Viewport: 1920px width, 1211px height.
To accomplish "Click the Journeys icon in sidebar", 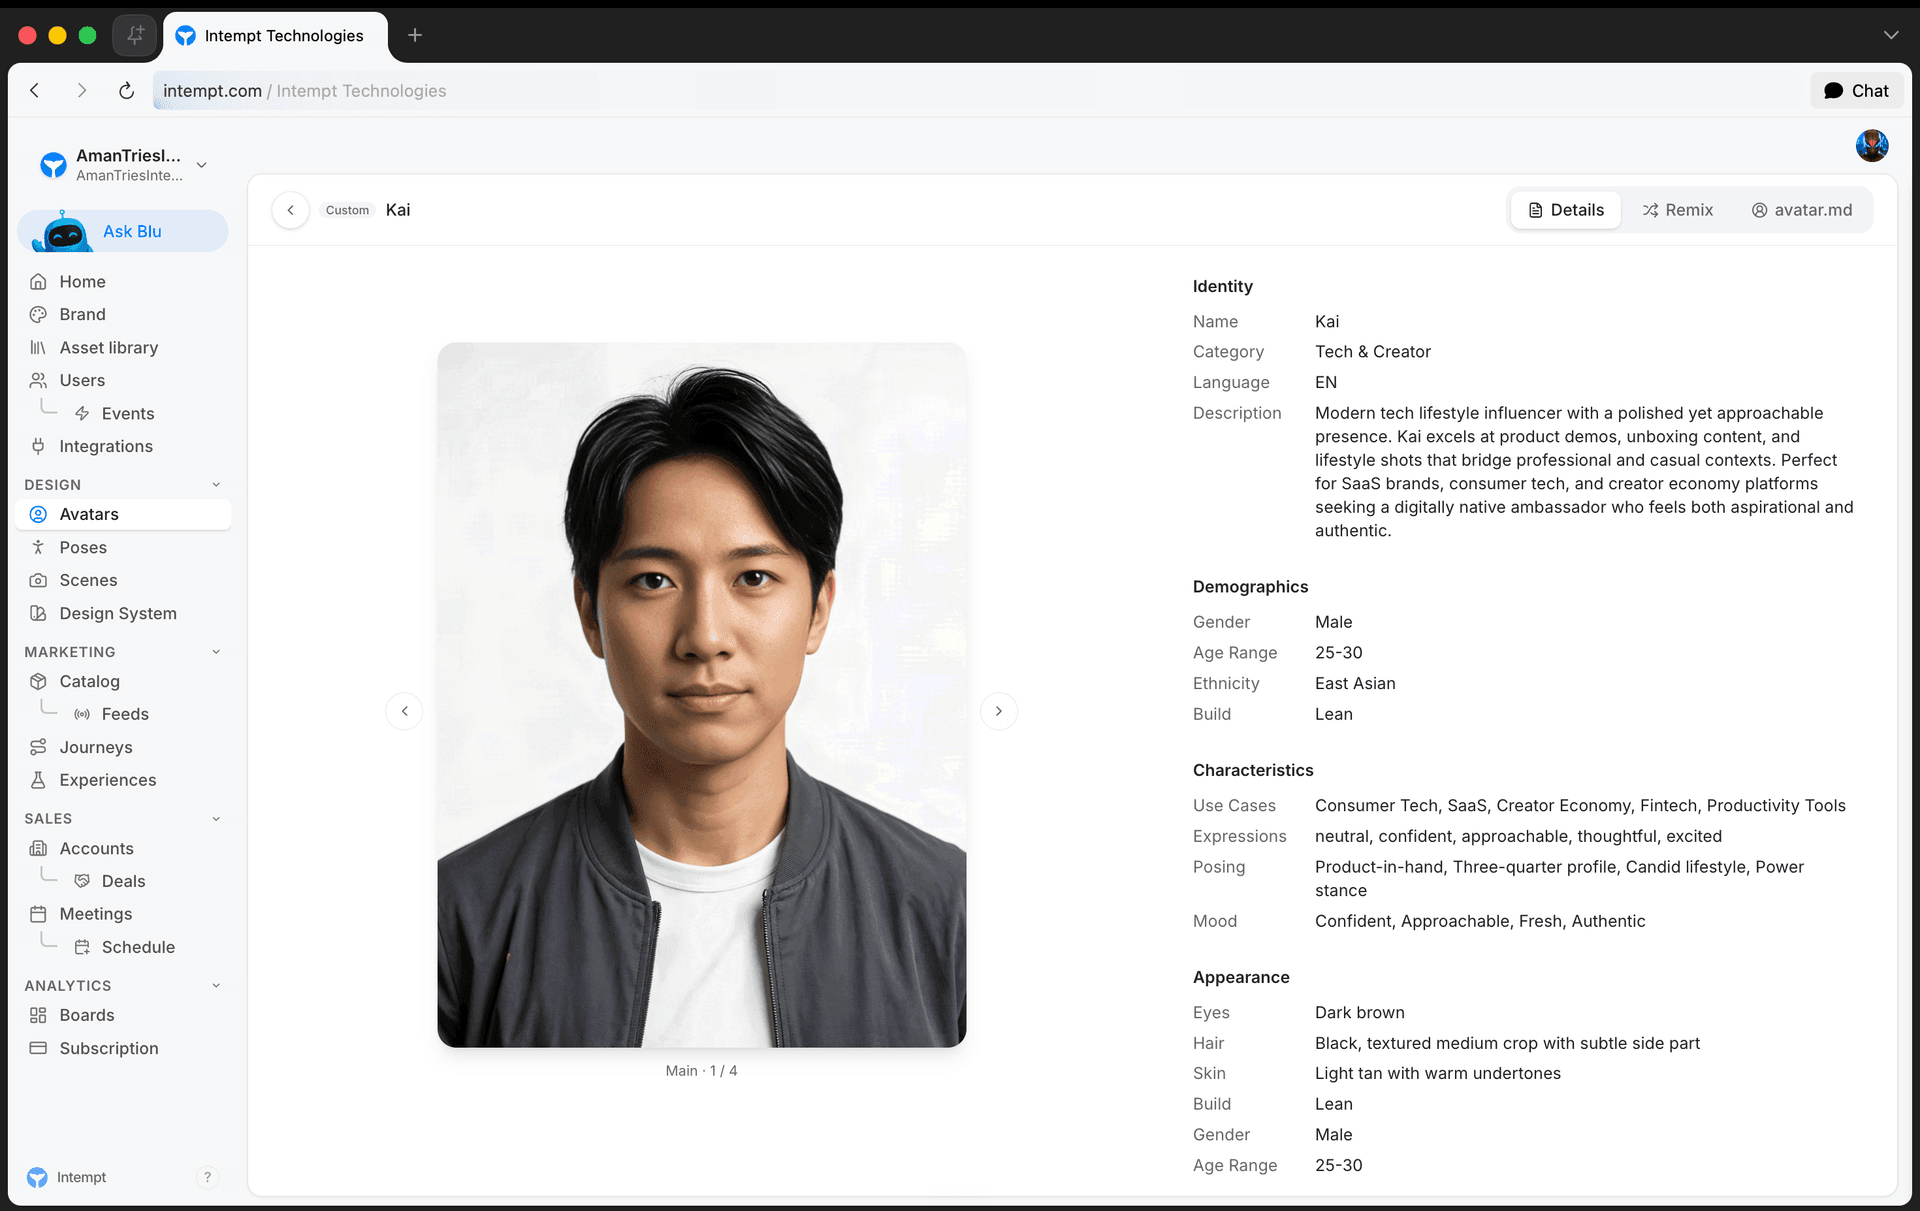I will (38, 748).
